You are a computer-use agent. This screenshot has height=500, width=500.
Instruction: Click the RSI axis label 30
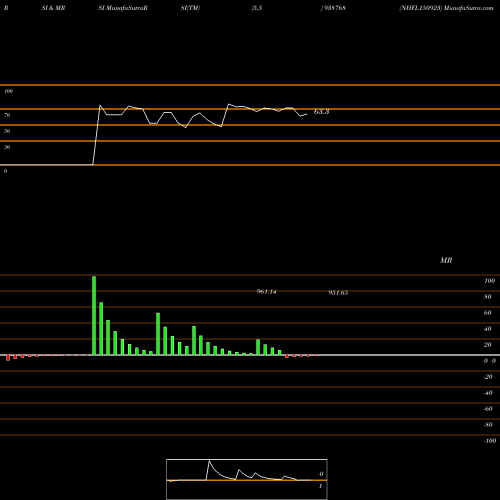click(7, 147)
